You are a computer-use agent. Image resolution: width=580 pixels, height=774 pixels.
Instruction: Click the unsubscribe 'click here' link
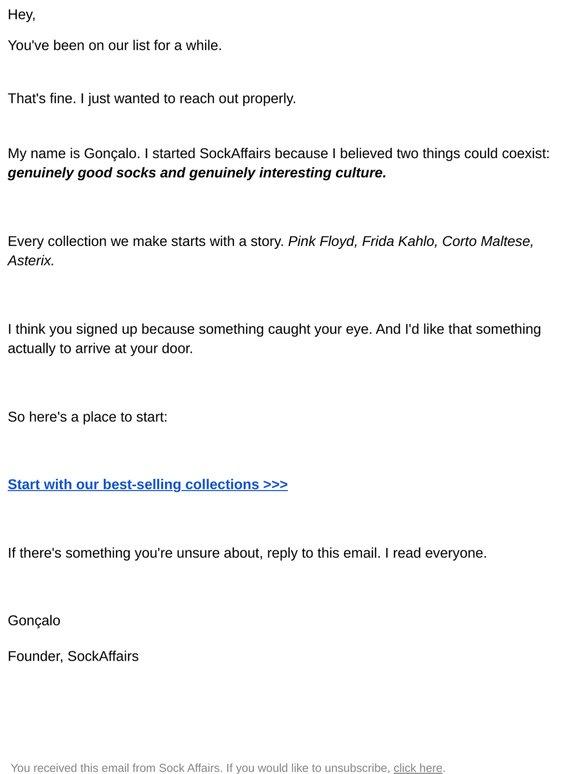click(418, 768)
